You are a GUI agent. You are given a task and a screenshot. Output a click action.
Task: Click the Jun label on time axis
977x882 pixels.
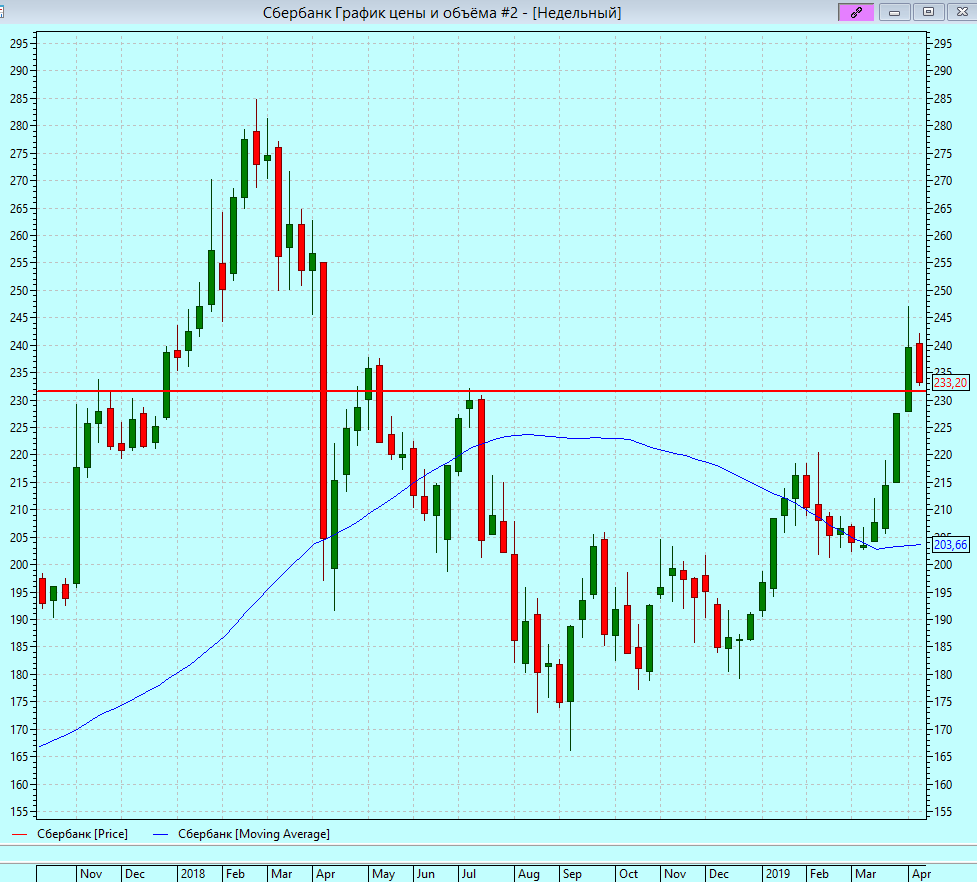(x=426, y=874)
